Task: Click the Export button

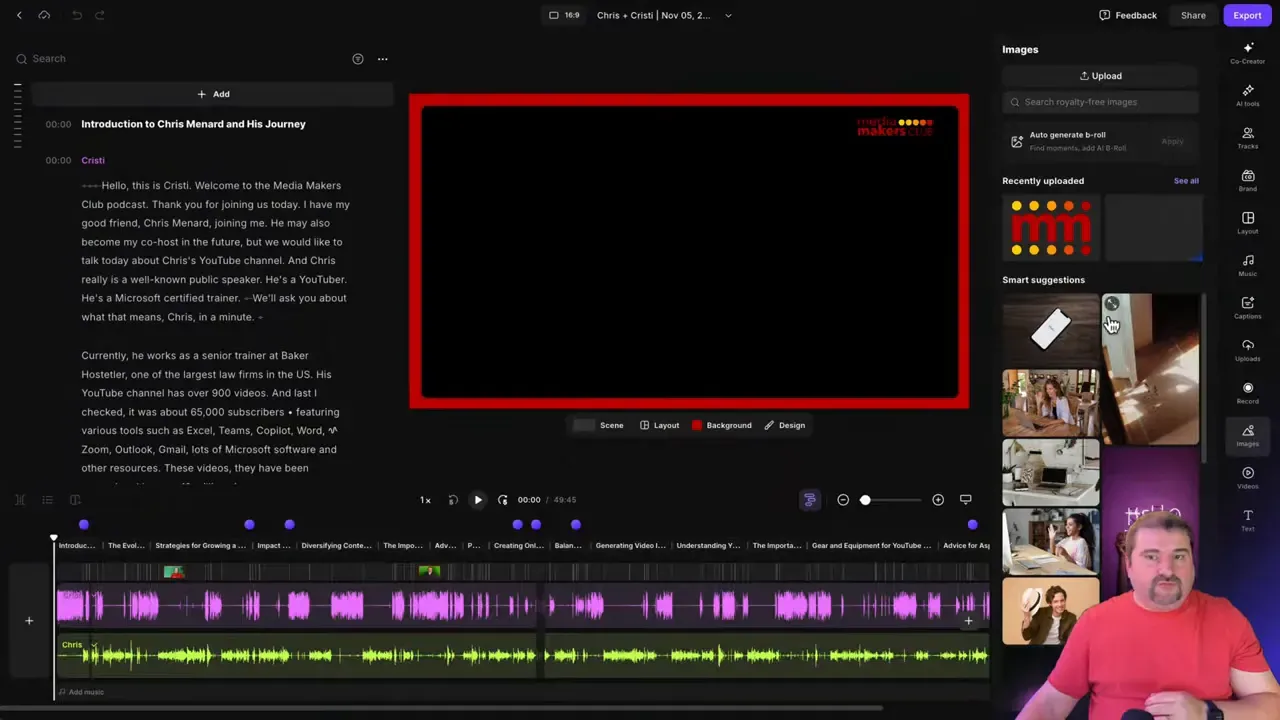Action: [1247, 15]
